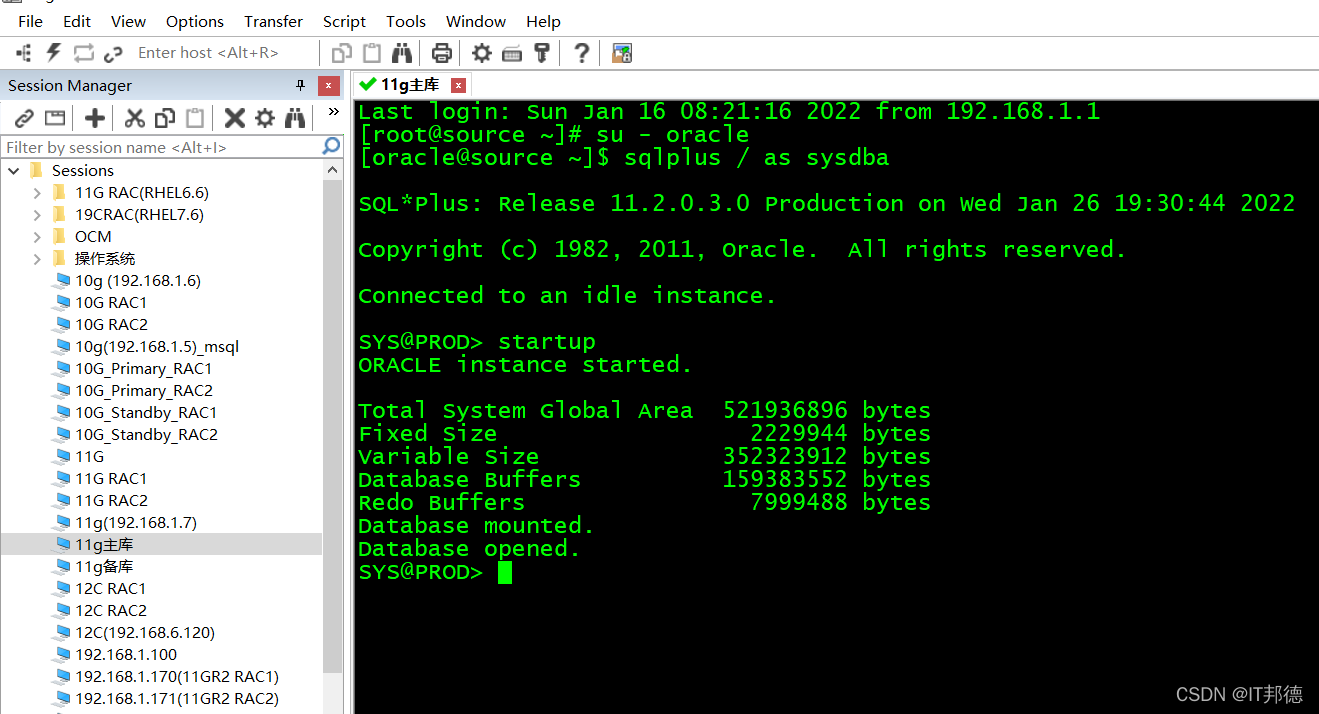1319x714 pixels.
Task: Click the filter magnifier icon
Action: click(x=332, y=147)
